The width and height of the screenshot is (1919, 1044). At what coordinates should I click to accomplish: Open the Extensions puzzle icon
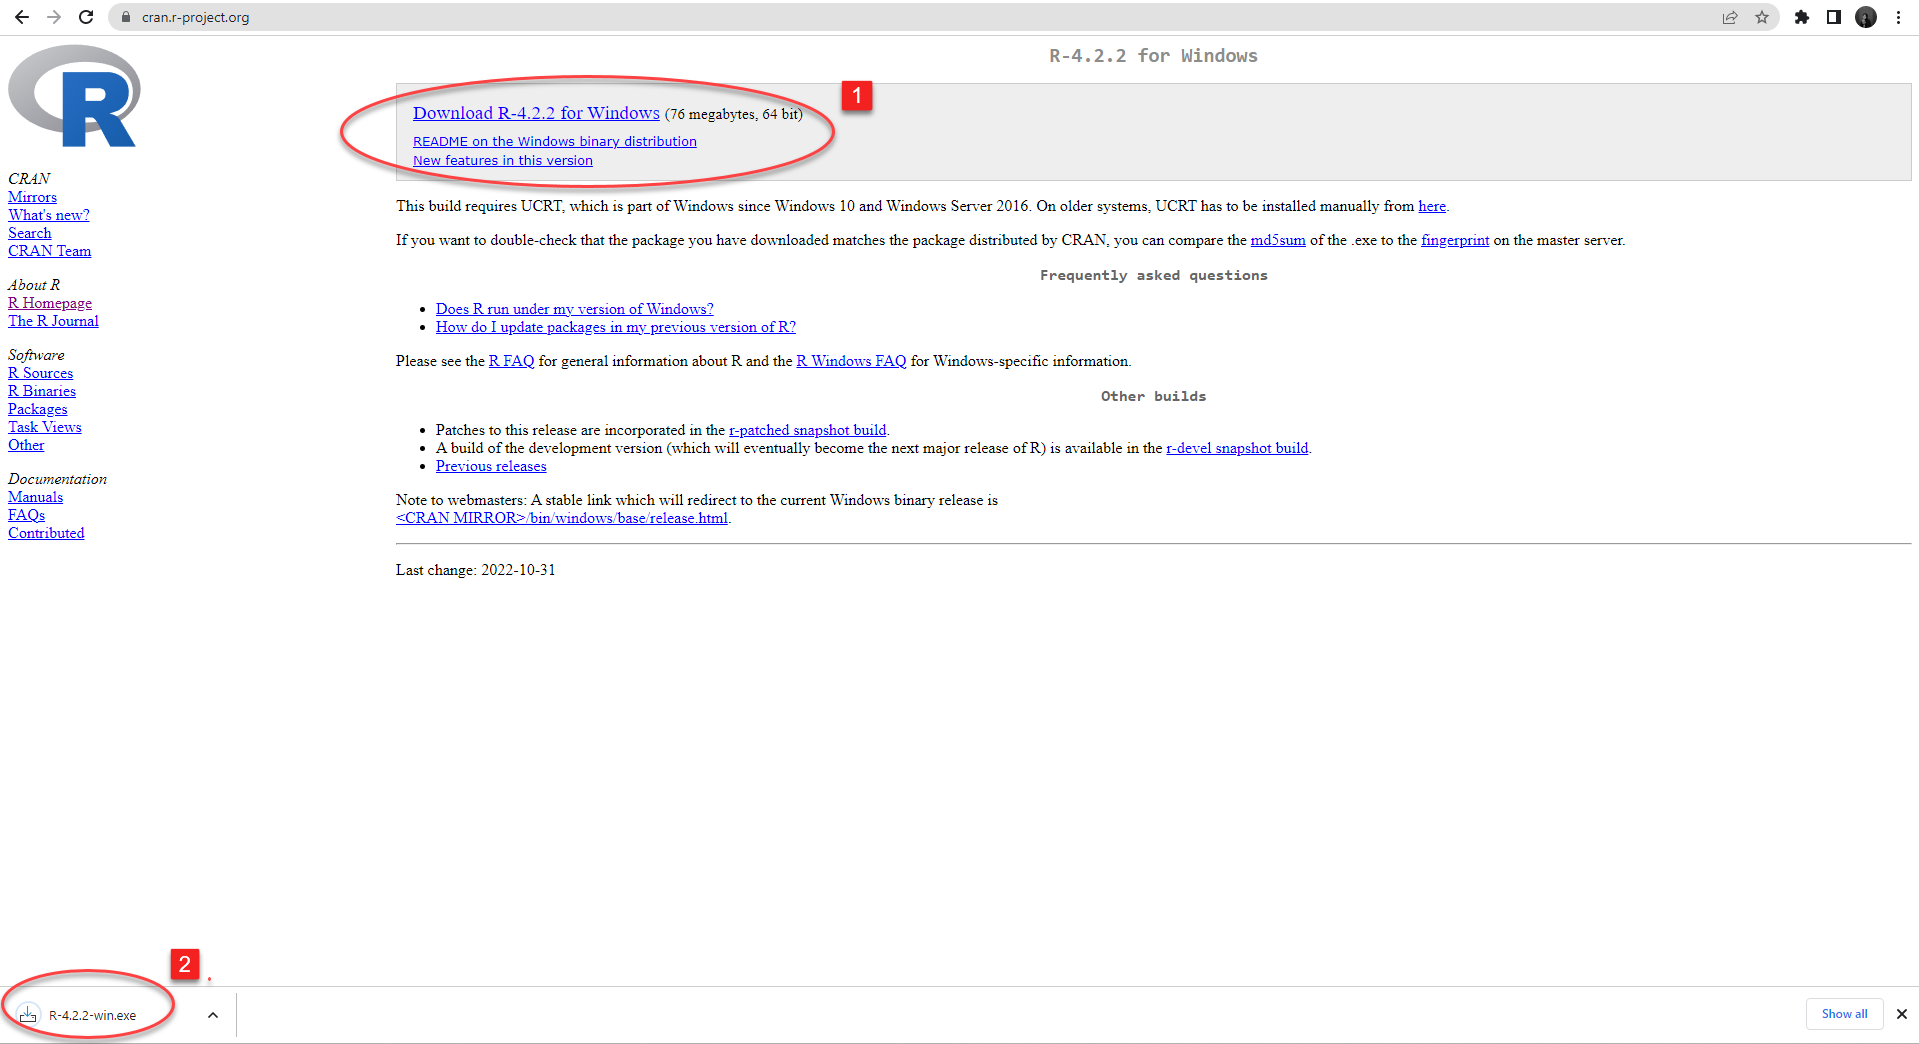pyautogui.click(x=1802, y=17)
